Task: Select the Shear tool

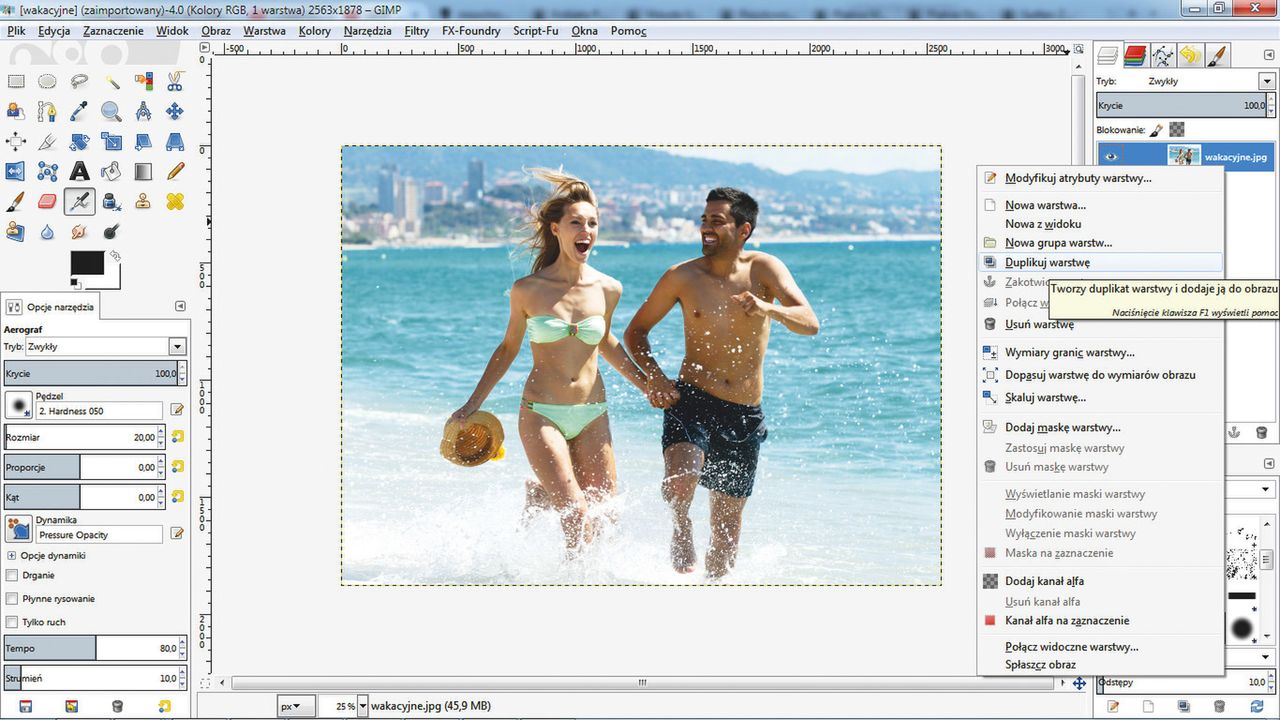Action: tap(143, 142)
